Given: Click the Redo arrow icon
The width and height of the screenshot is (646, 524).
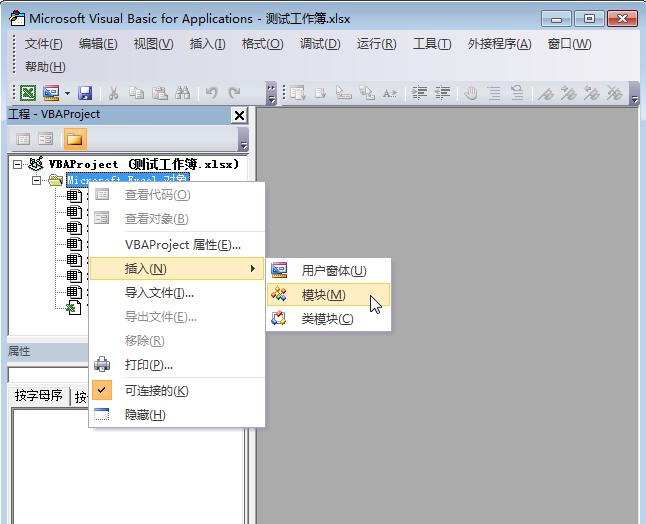Looking at the screenshot, I should (x=234, y=93).
